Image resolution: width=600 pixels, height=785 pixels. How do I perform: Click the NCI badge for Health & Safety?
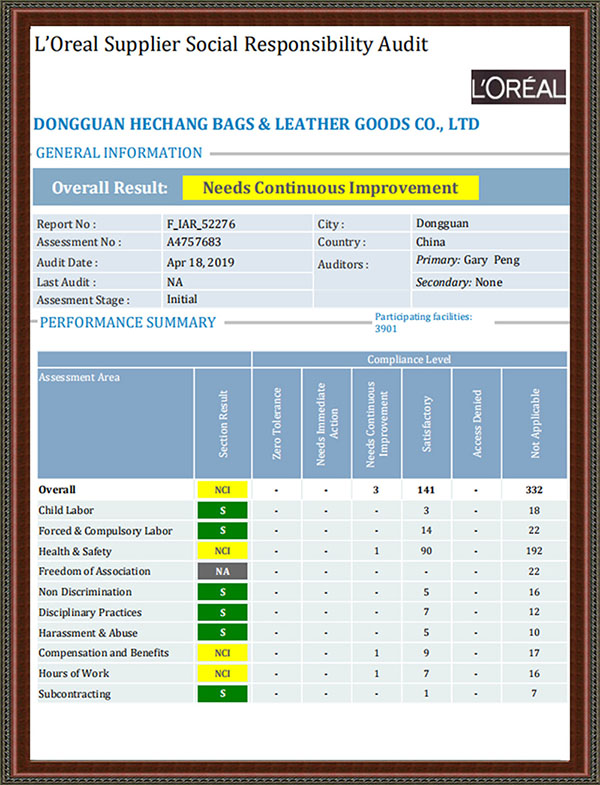[x=222, y=551]
